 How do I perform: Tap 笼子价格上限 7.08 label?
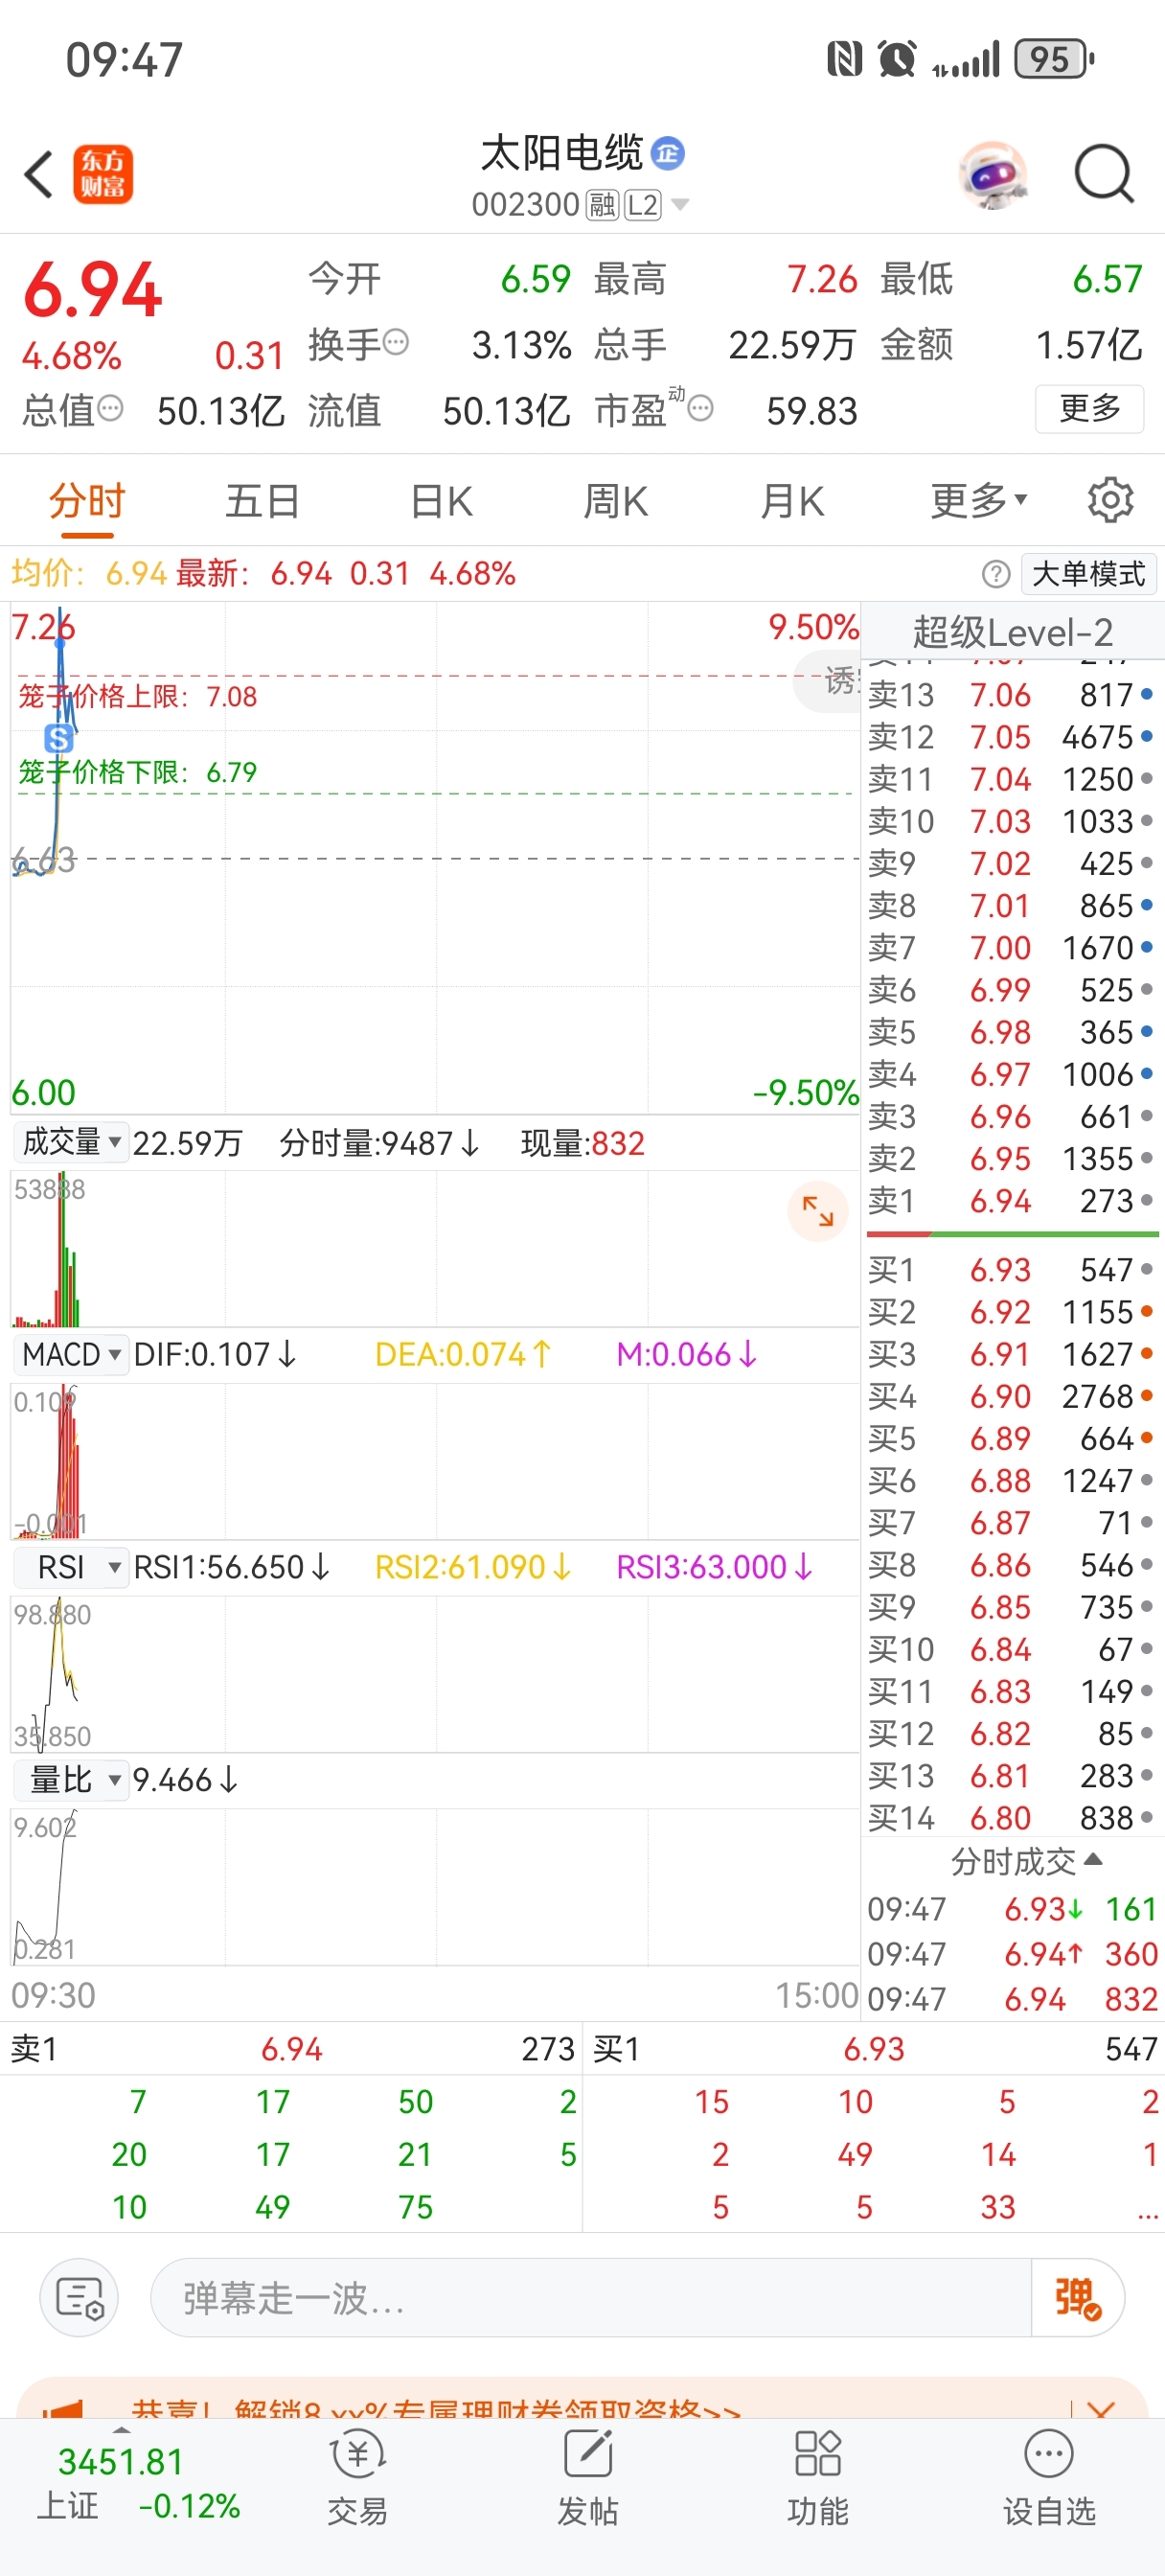click(x=138, y=697)
